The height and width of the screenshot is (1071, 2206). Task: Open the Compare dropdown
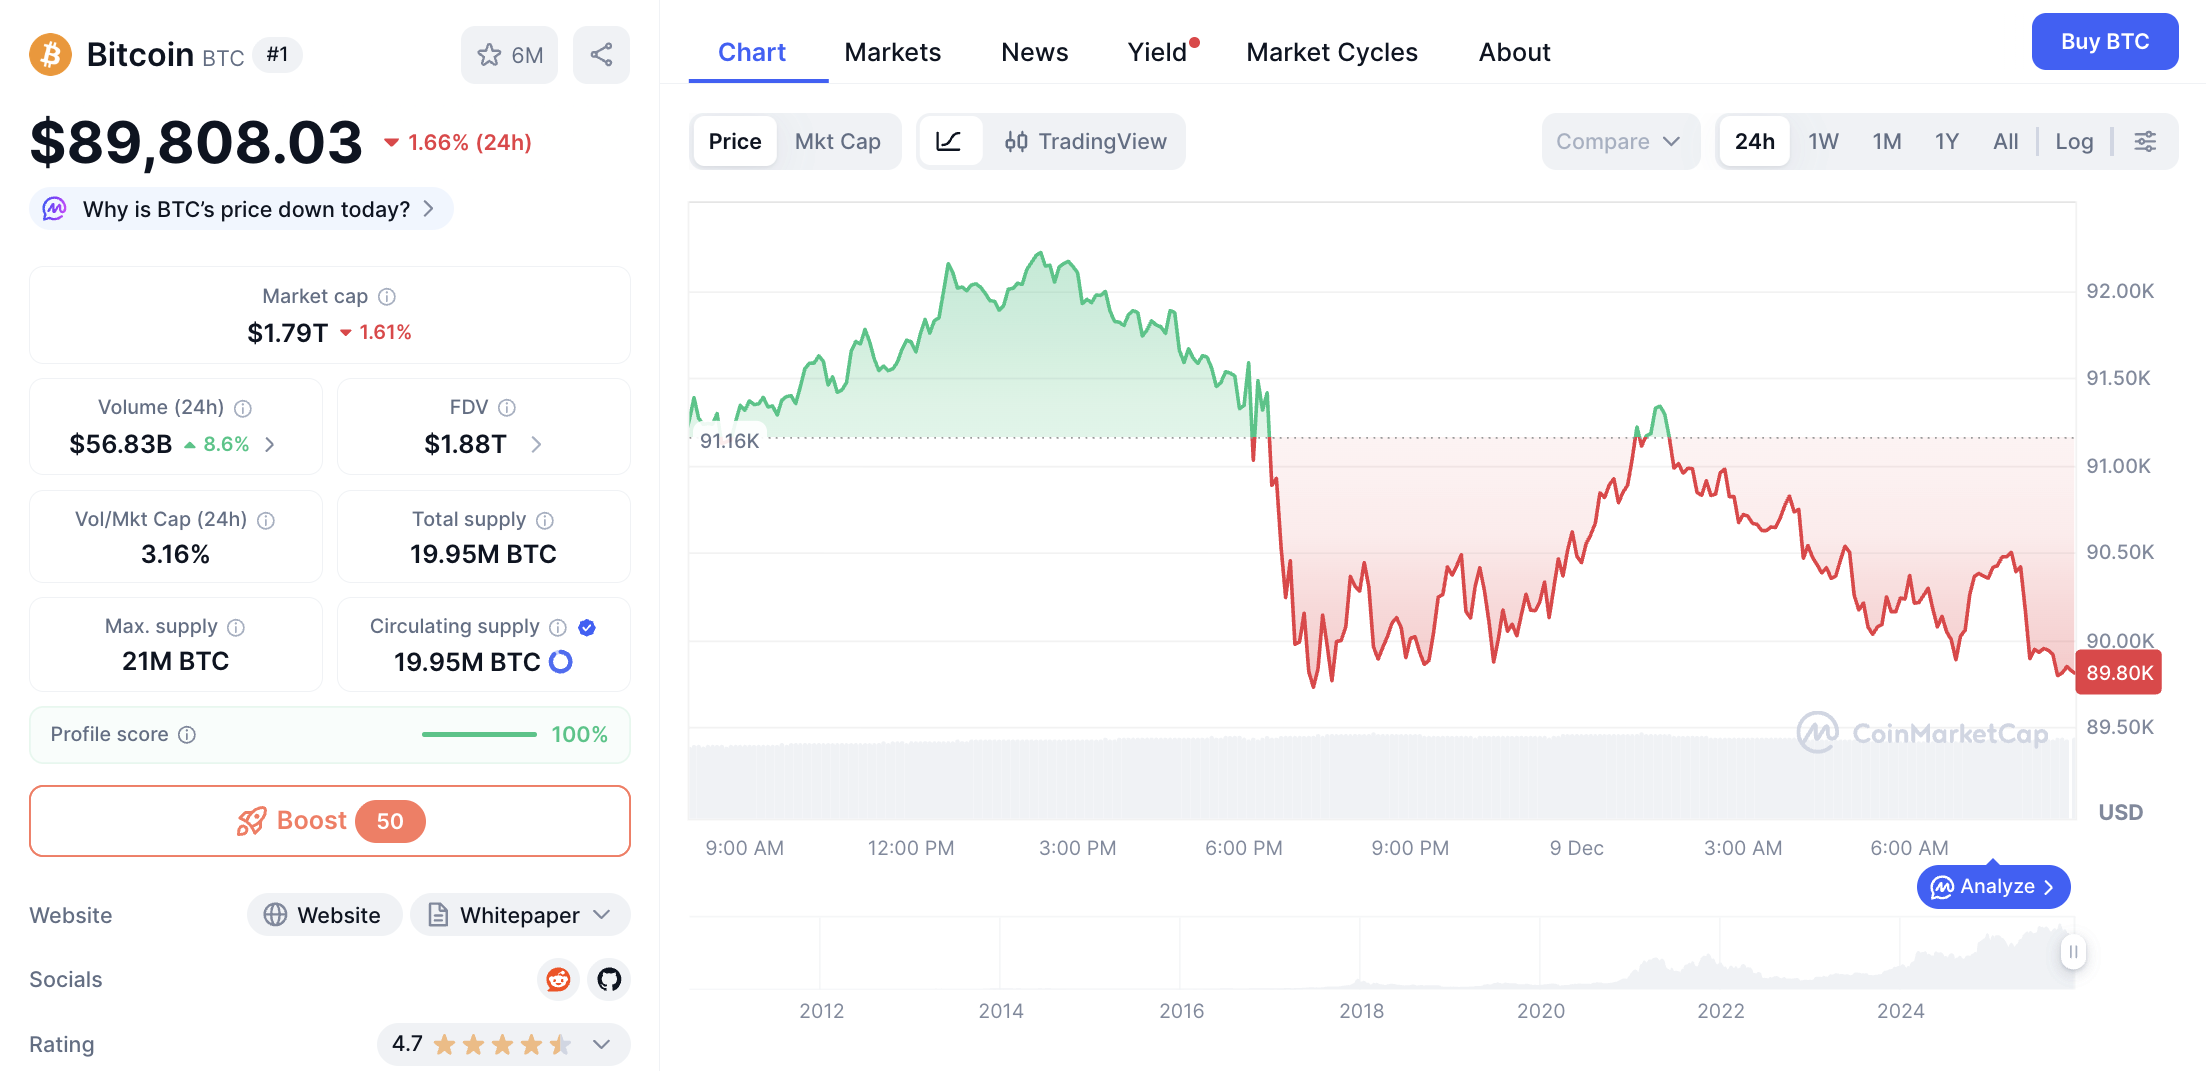point(1617,141)
